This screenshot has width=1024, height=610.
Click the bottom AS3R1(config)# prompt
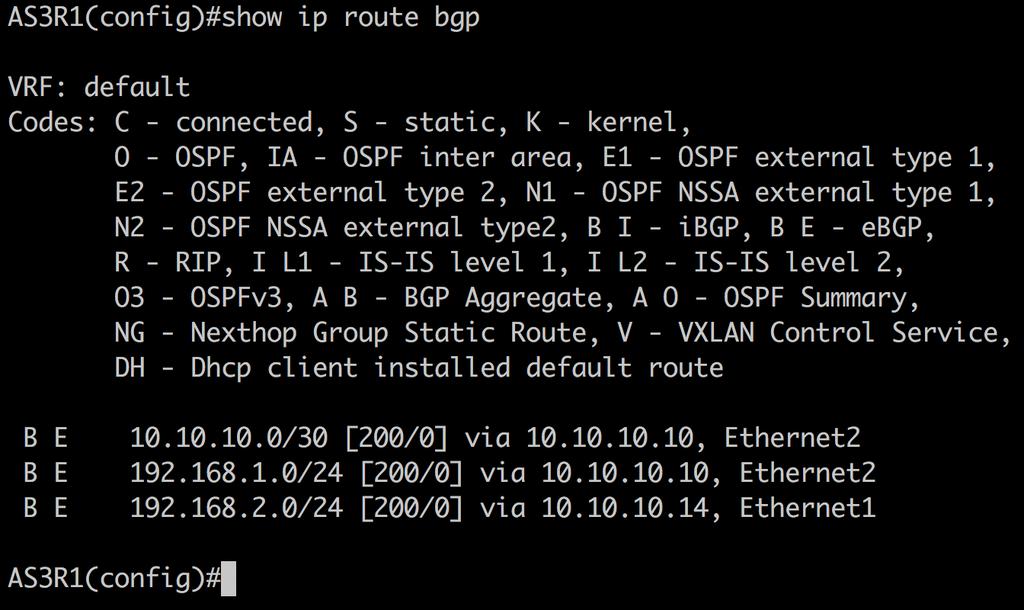coord(114,579)
